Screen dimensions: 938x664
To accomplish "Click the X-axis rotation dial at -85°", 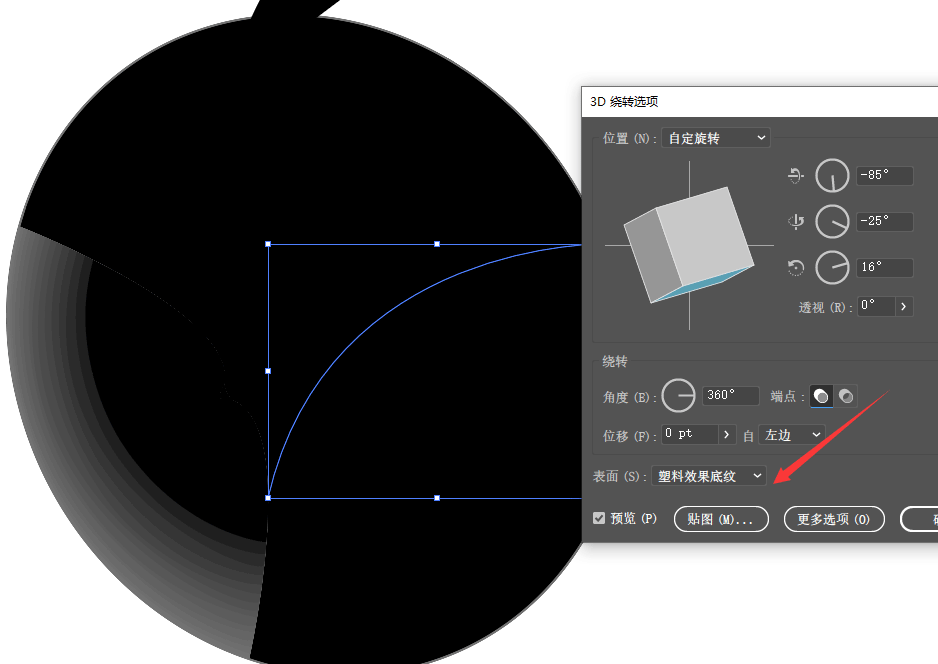I will coord(832,175).
